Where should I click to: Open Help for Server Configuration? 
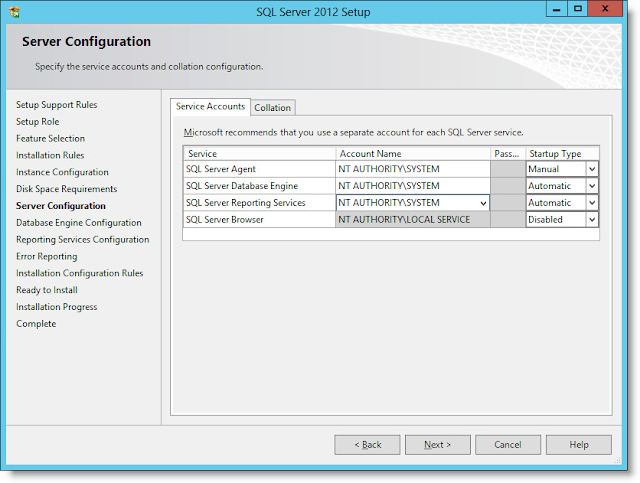[579, 445]
